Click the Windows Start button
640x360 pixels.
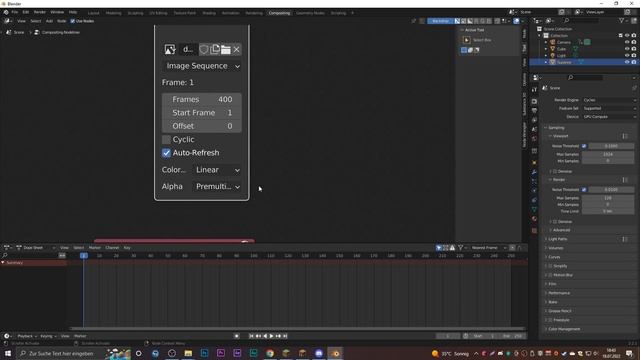coord(8,353)
